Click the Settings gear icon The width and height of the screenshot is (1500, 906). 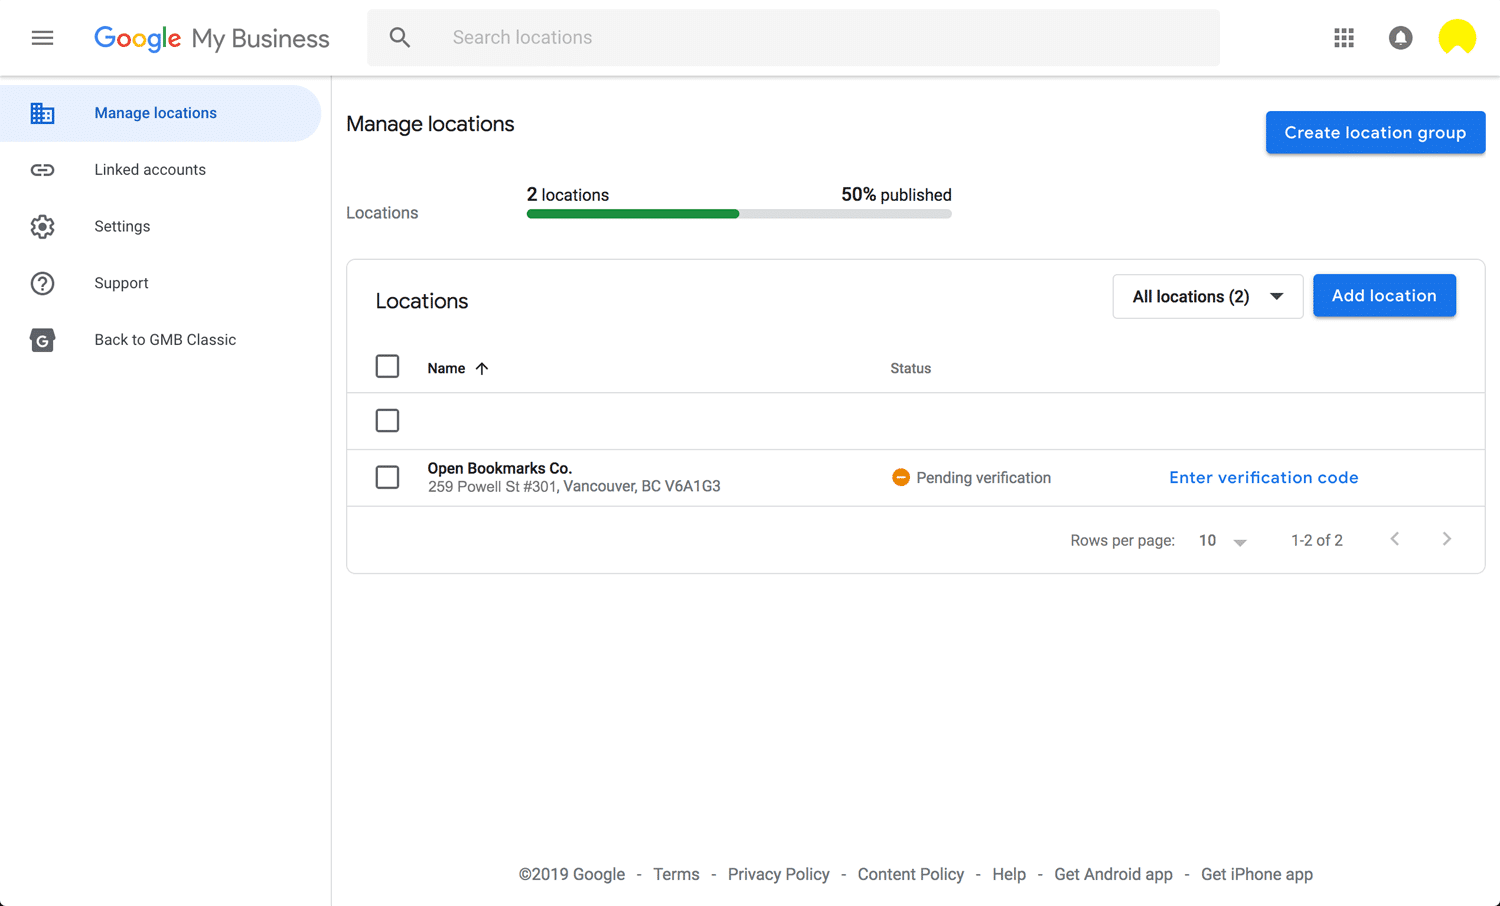[x=42, y=227]
